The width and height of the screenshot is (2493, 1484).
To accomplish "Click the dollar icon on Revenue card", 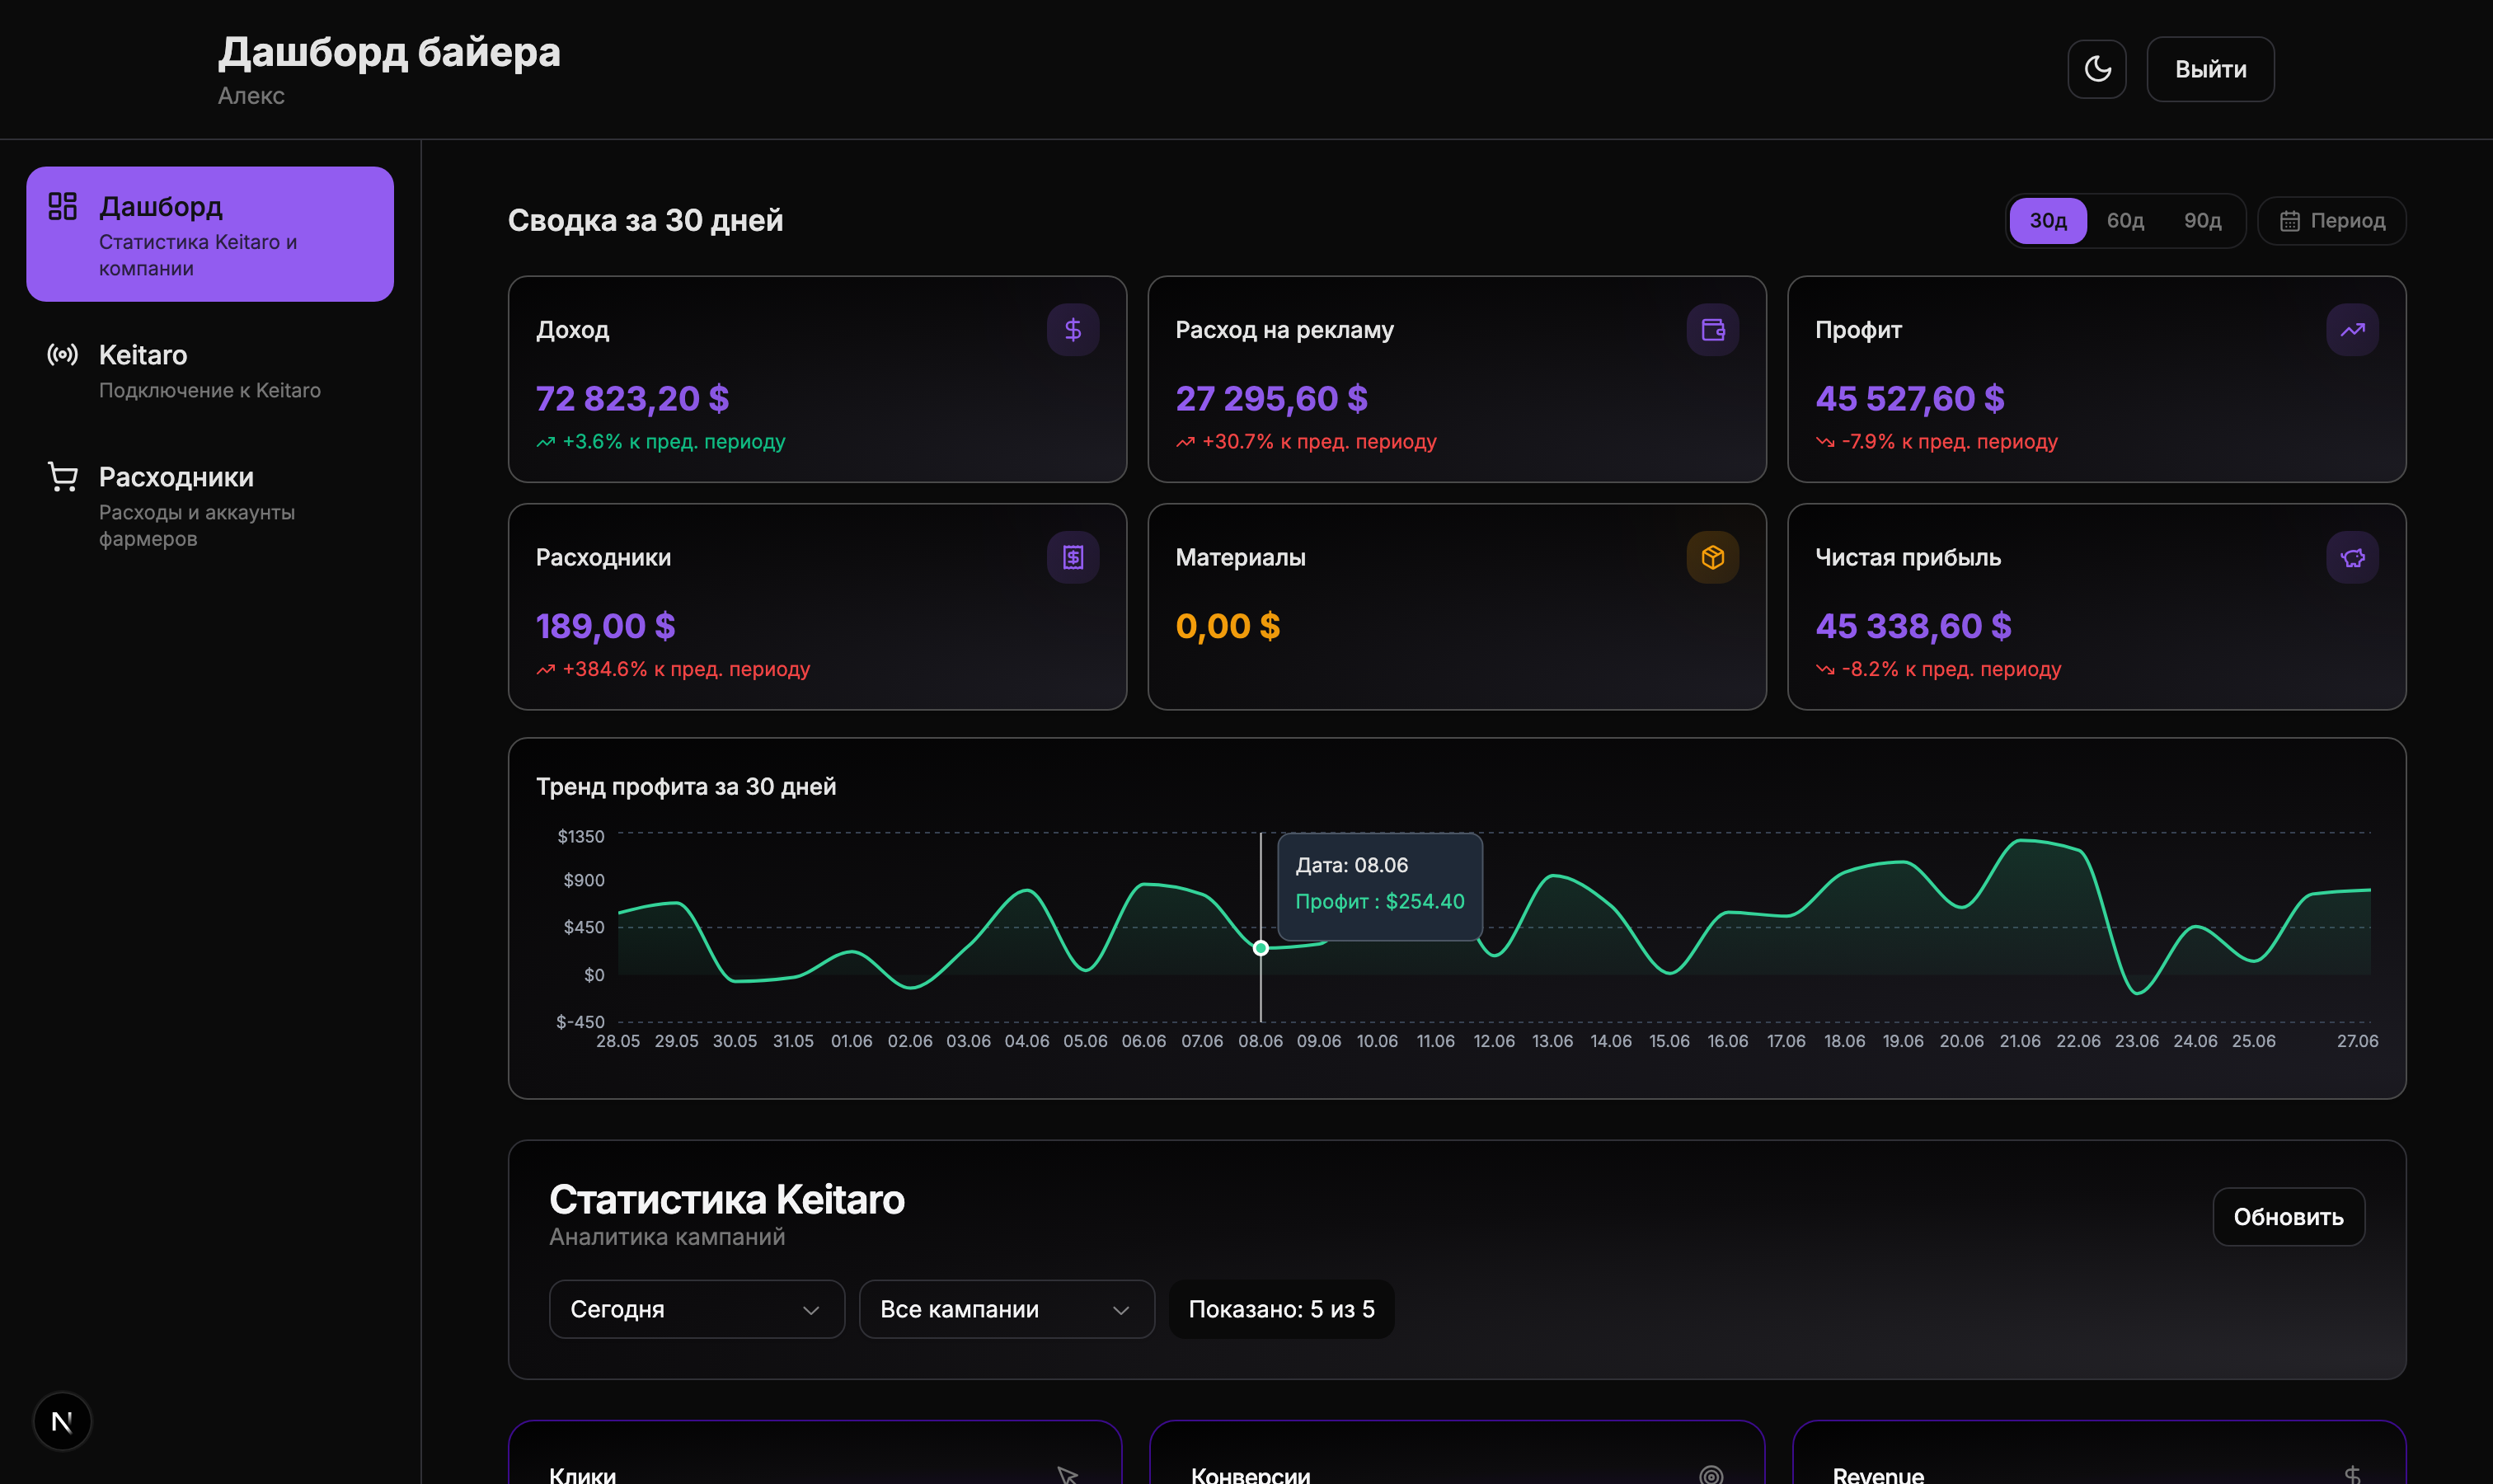I will 2352,1474.
